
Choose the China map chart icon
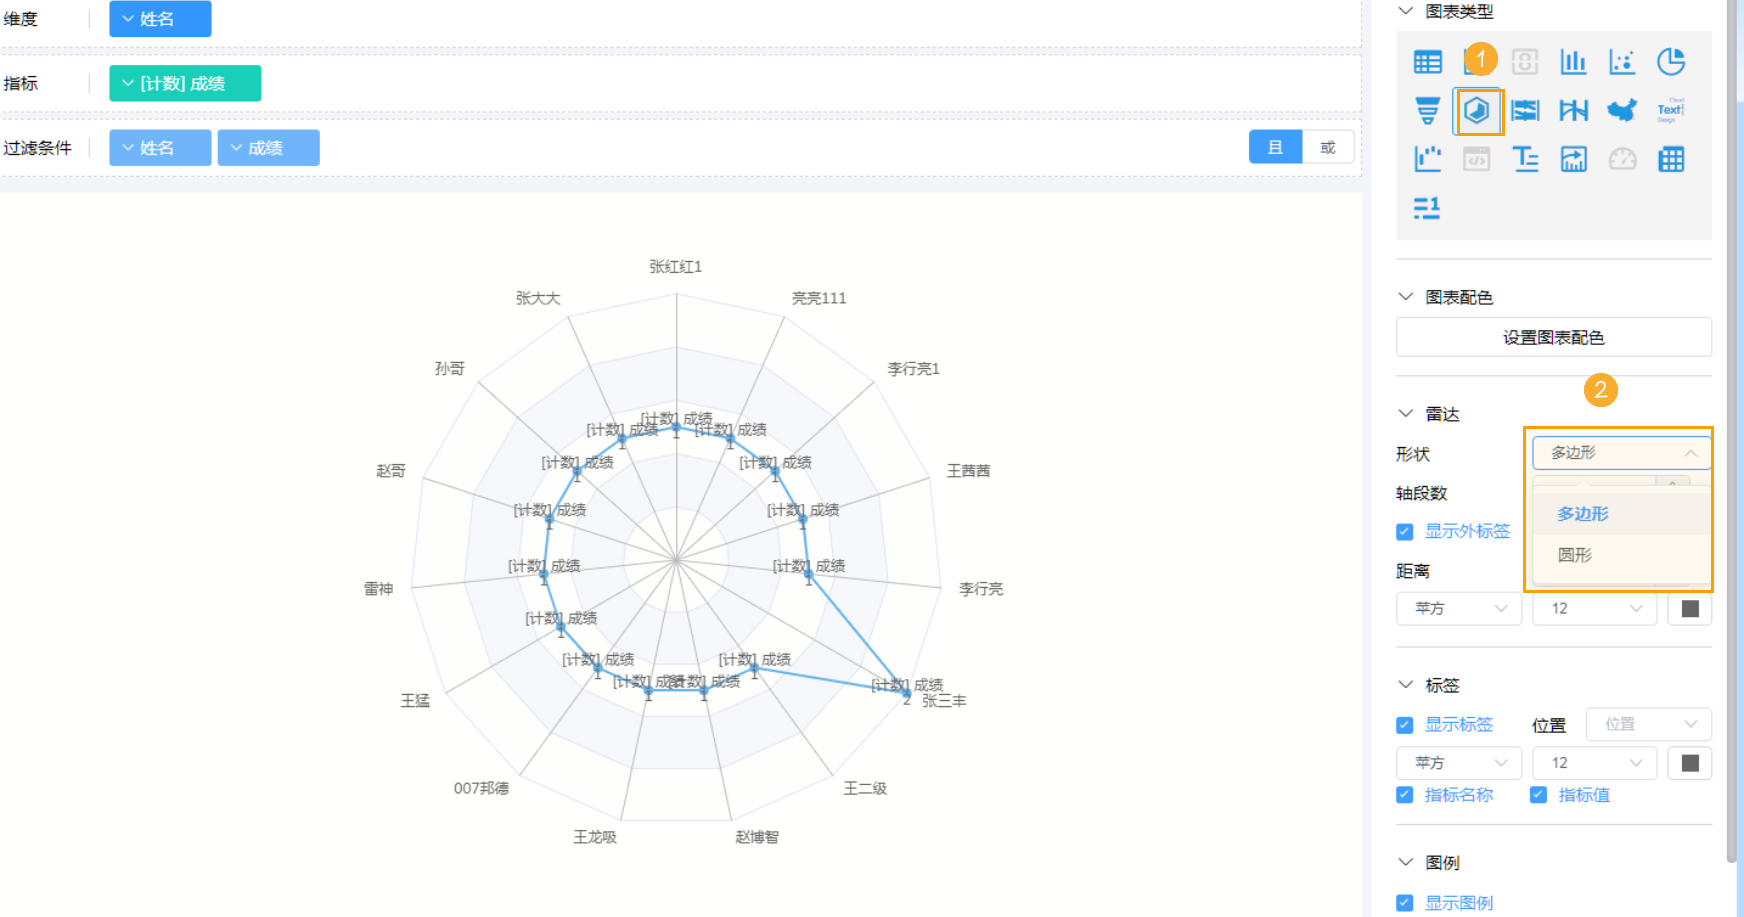point(1622,110)
